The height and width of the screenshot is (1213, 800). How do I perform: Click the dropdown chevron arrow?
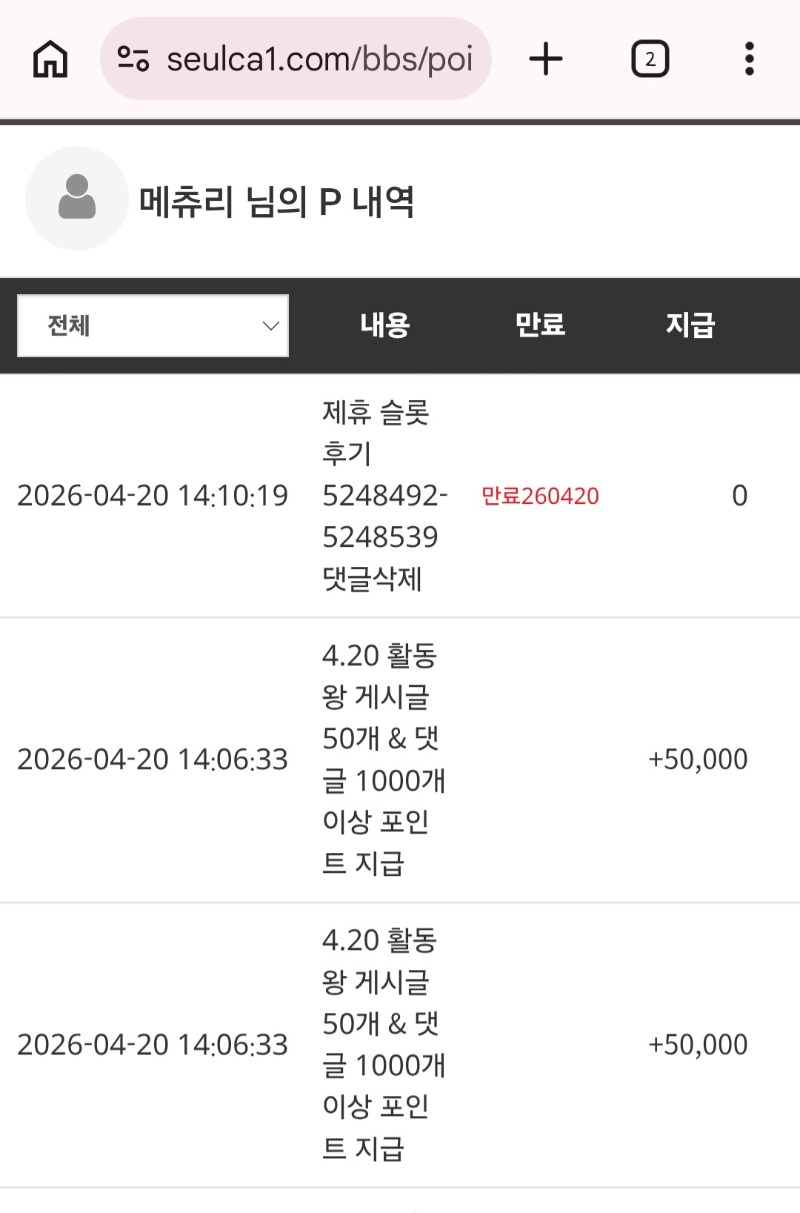pyautogui.click(x=270, y=326)
